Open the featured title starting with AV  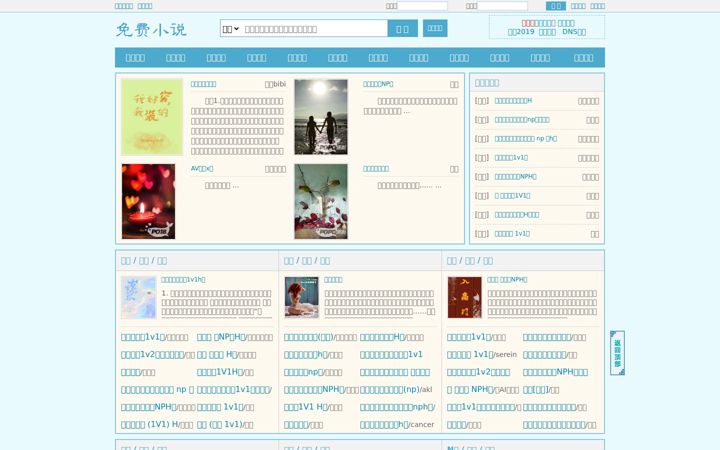(x=202, y=169)
